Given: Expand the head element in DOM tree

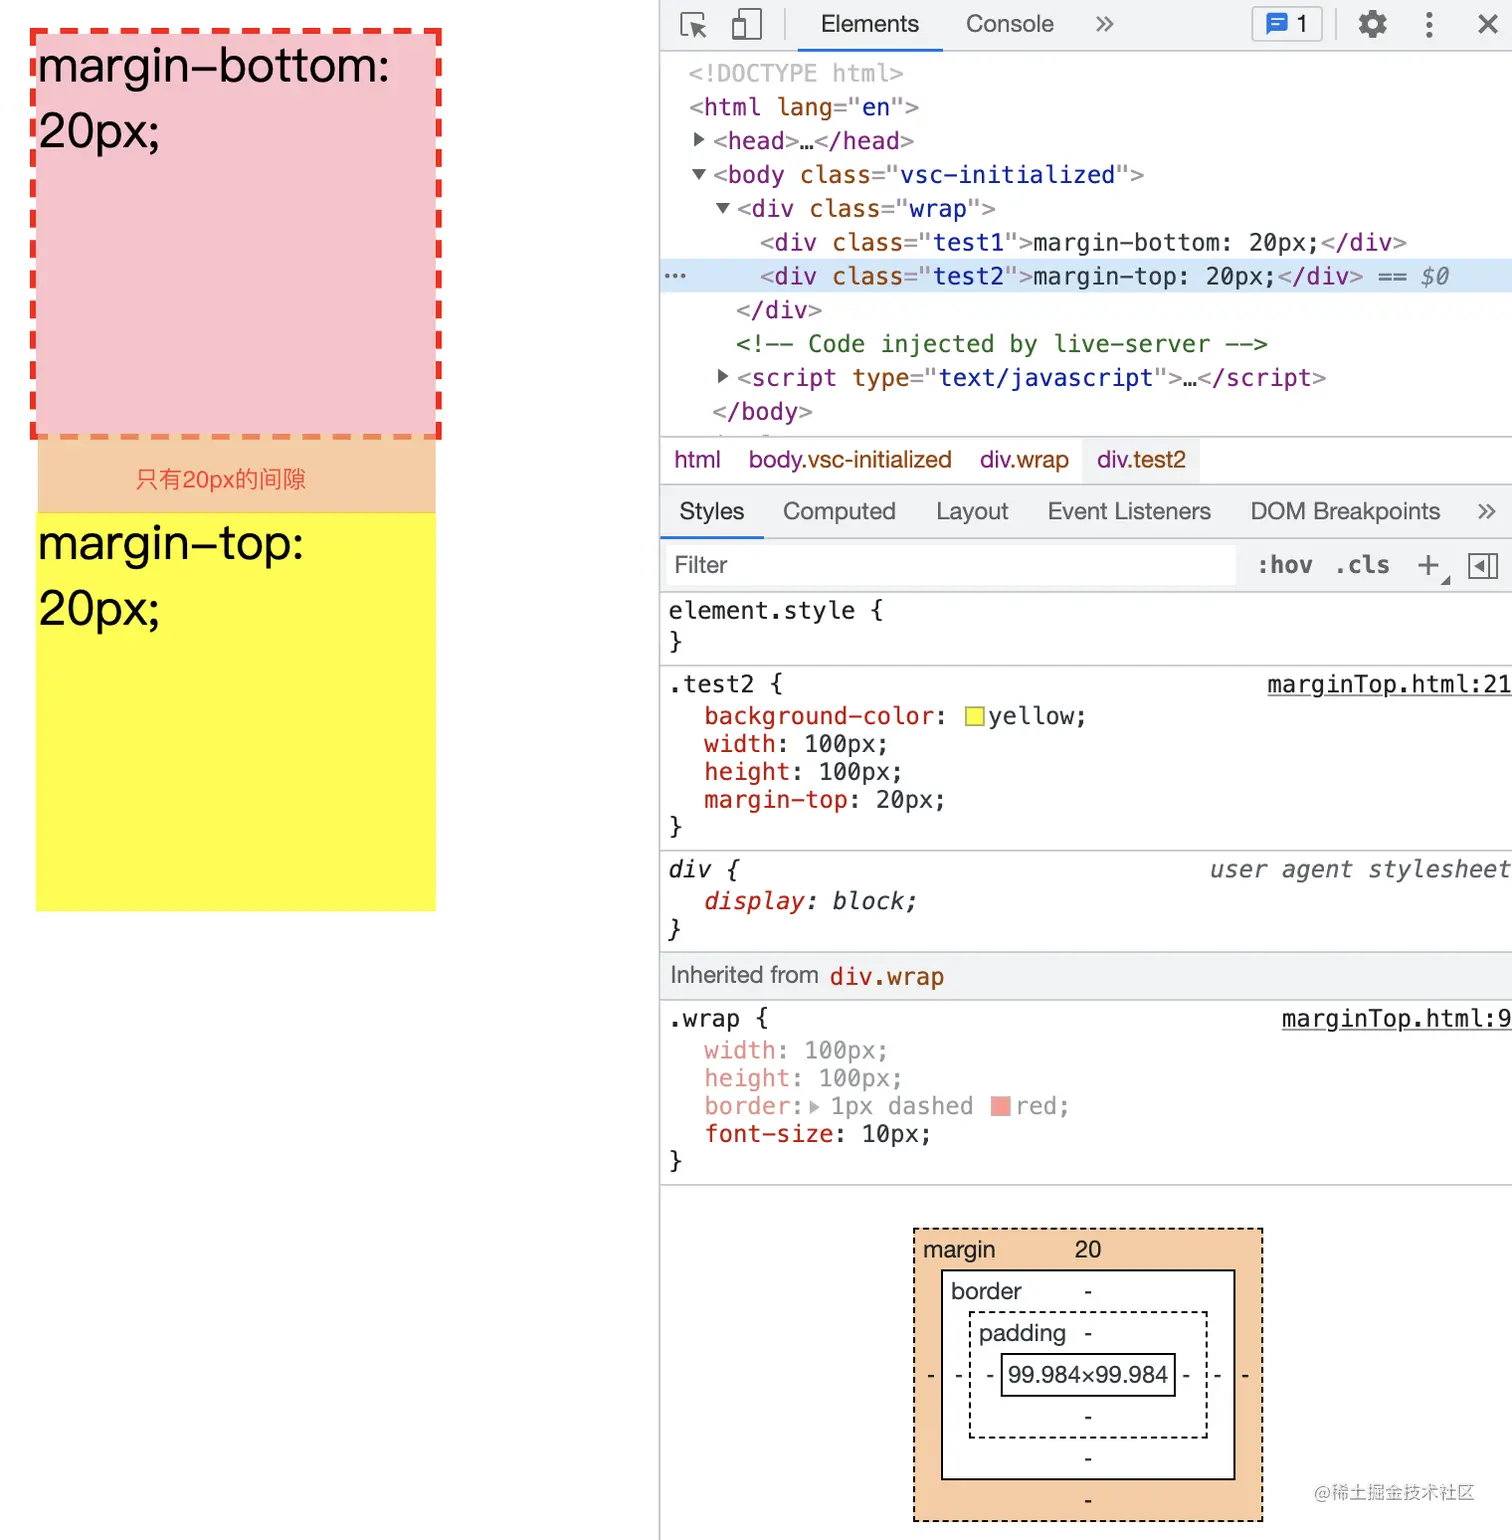Looking at the screenshot, I should click(x=698, y=141).
